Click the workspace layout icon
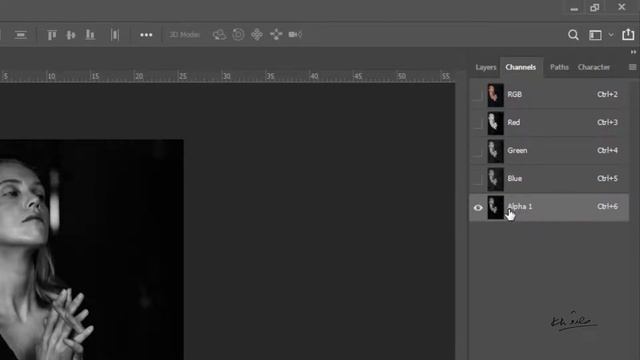640x360 pixels. (x=595, y=35)
